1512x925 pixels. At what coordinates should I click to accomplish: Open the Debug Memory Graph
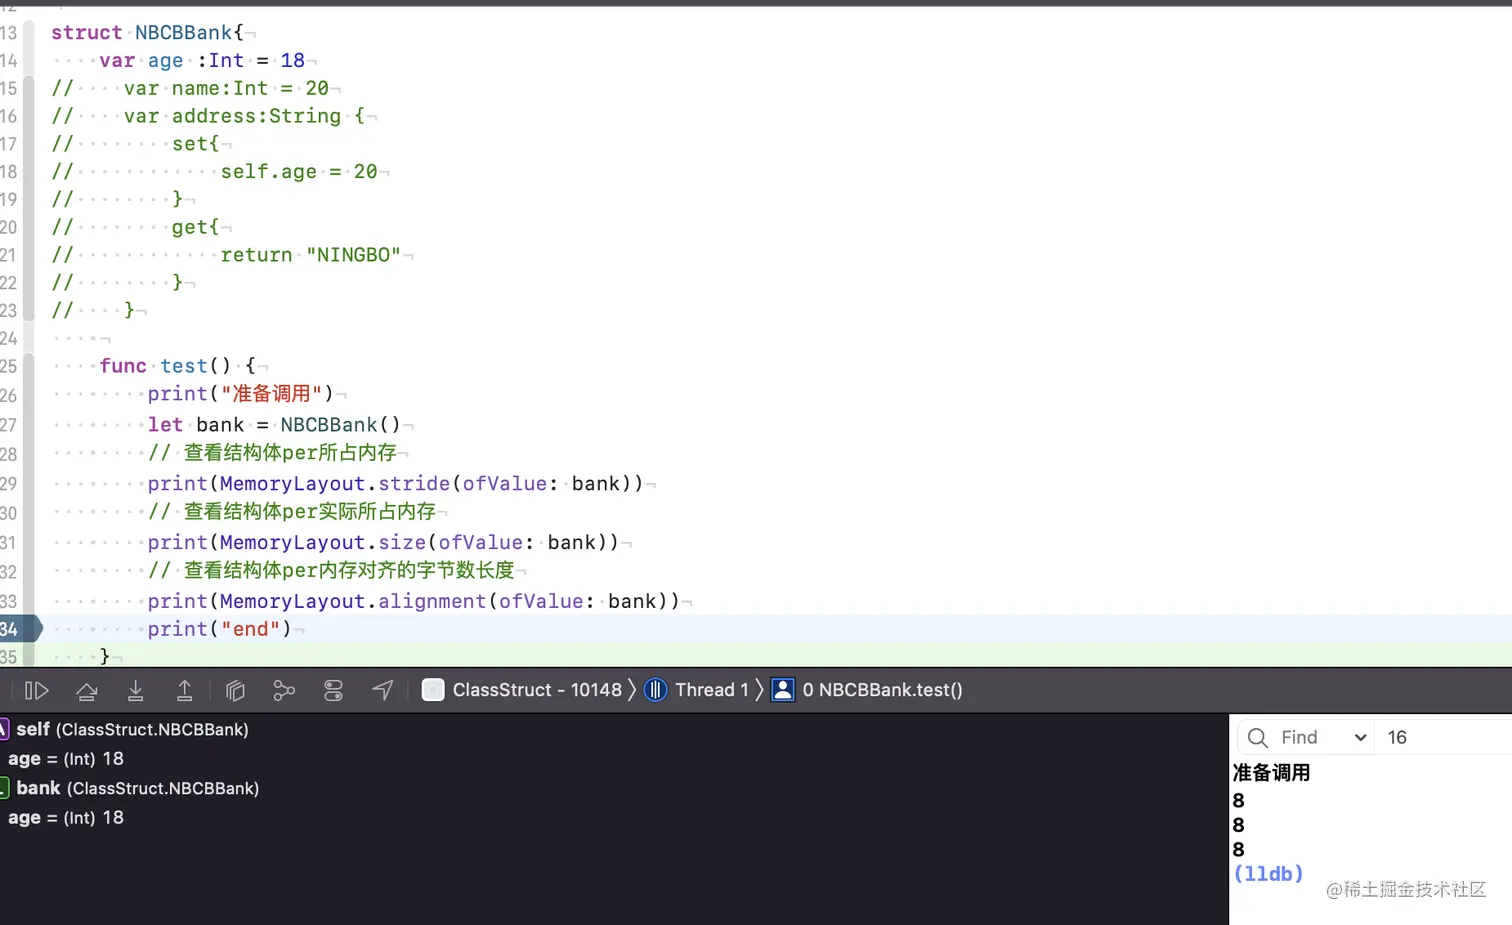point(284,690)
